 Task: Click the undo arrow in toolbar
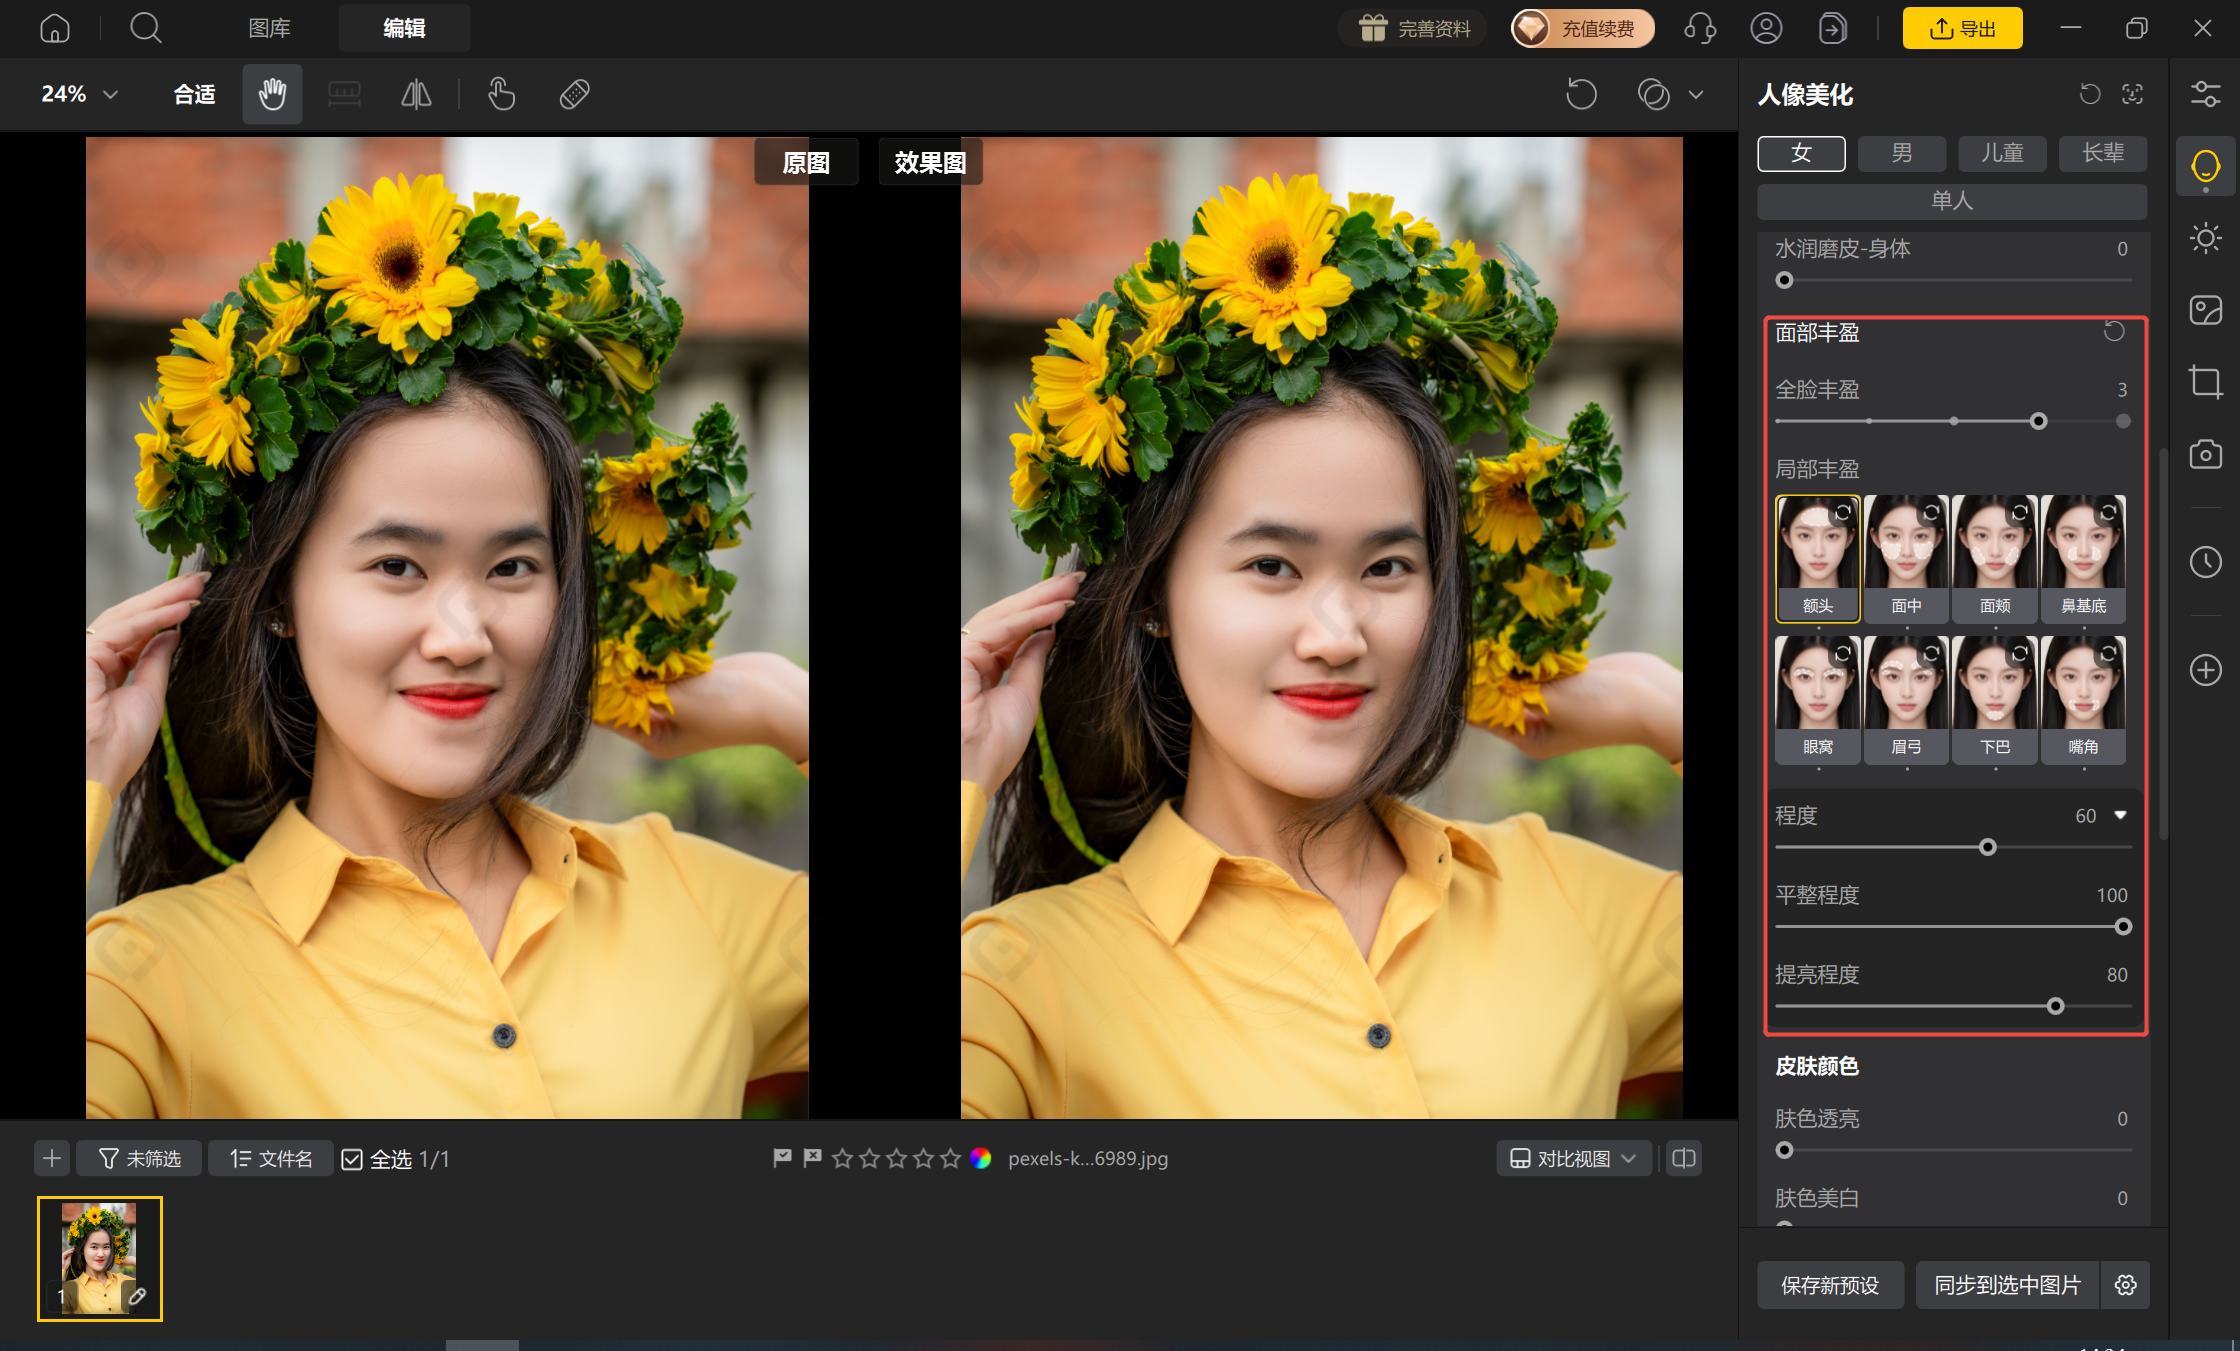tap(1581, 94)
